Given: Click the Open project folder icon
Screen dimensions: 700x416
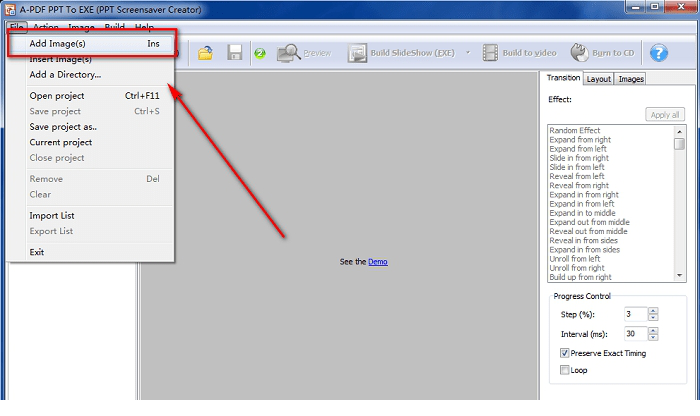Looking at the screenshot, I should pyautogui.click(x=205, y=53).
